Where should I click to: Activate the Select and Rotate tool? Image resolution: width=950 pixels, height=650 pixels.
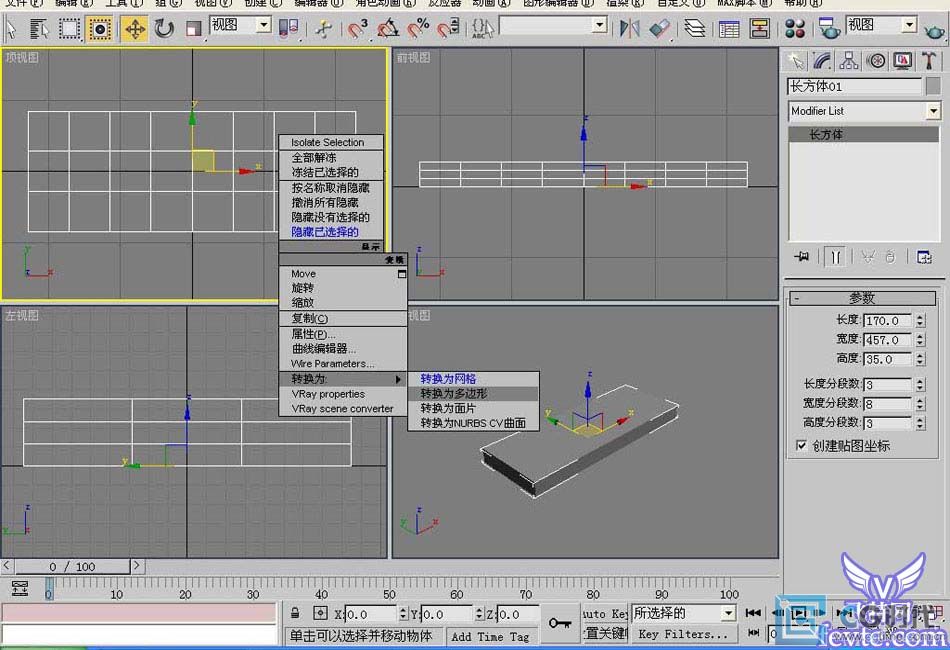tap(164, 28)
